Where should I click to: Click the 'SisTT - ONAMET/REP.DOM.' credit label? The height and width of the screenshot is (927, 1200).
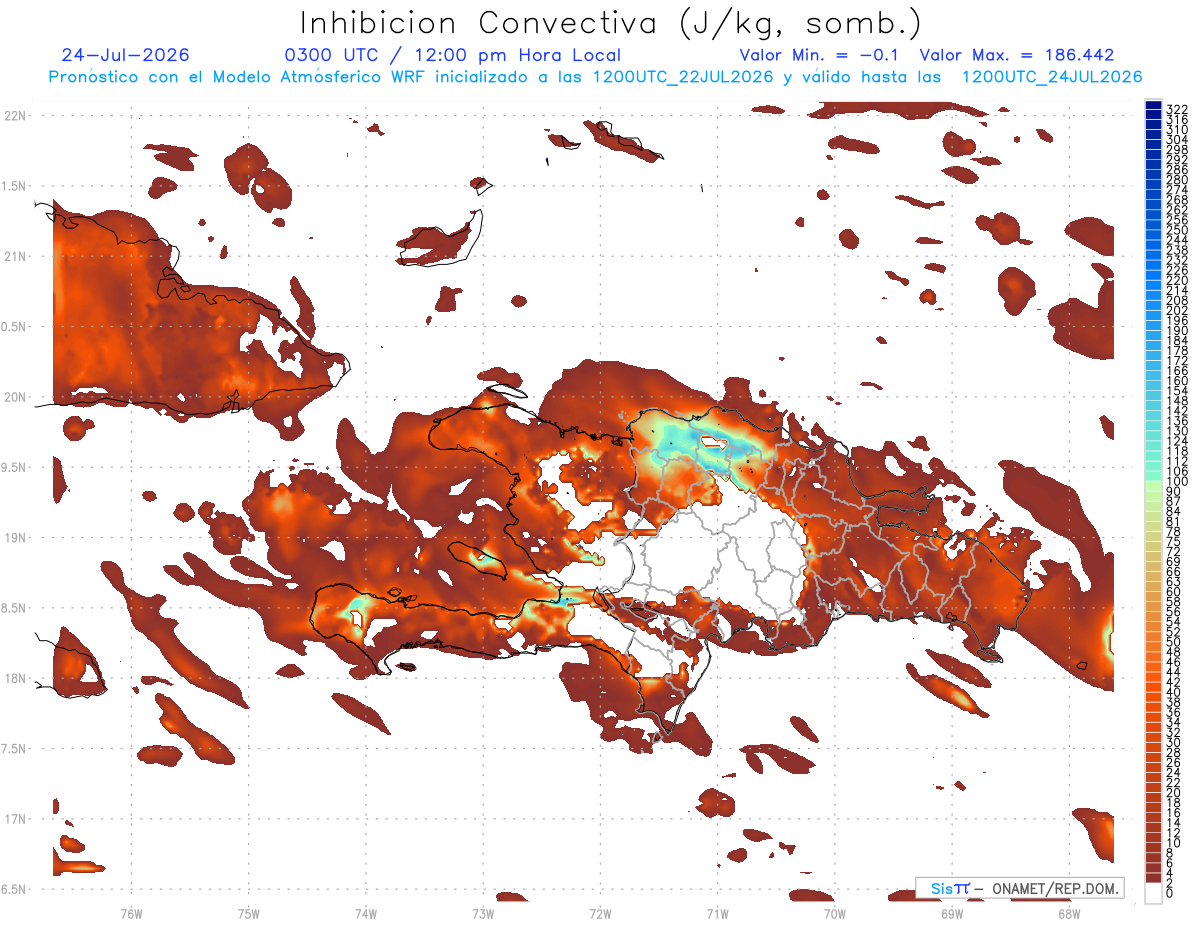click(x=1022, y=888)
